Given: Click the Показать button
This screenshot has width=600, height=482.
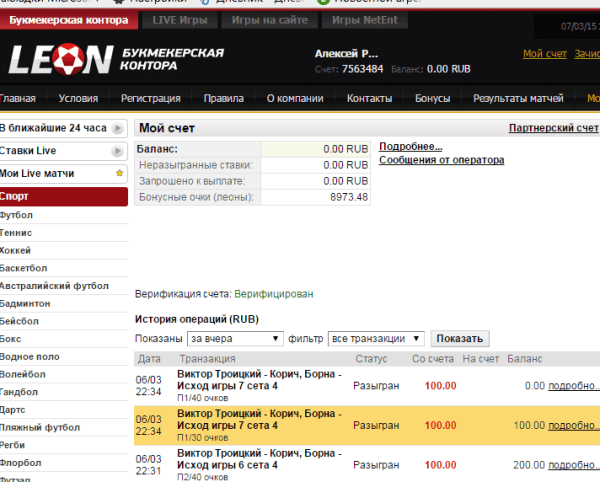Looking at the screenshot, I should pyautogui.click(x=460, y=339).
